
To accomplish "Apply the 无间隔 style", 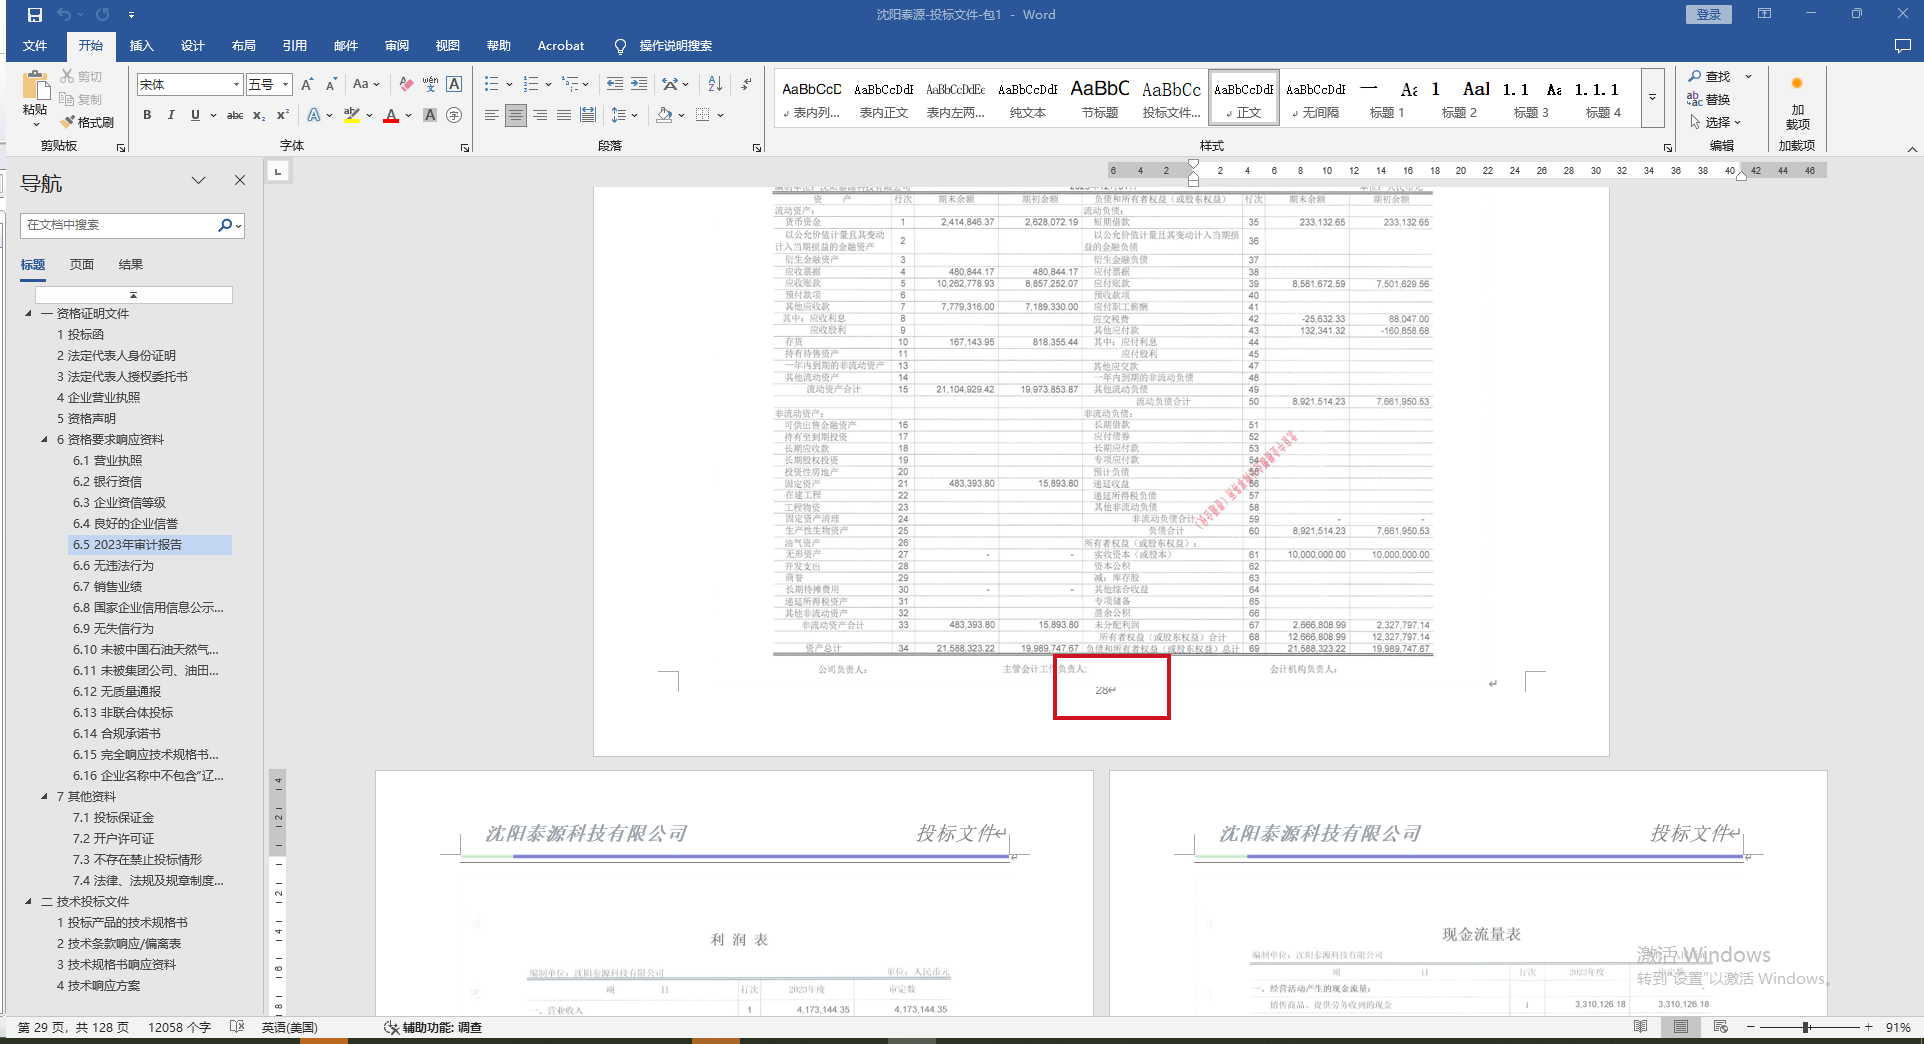I will (1315, 98).
